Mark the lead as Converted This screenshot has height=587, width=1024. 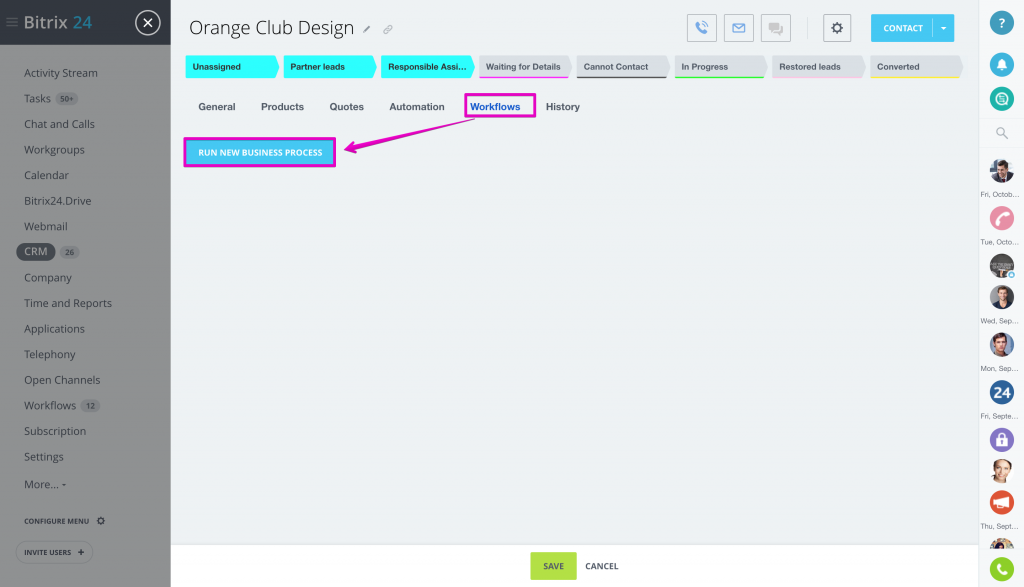916,67
